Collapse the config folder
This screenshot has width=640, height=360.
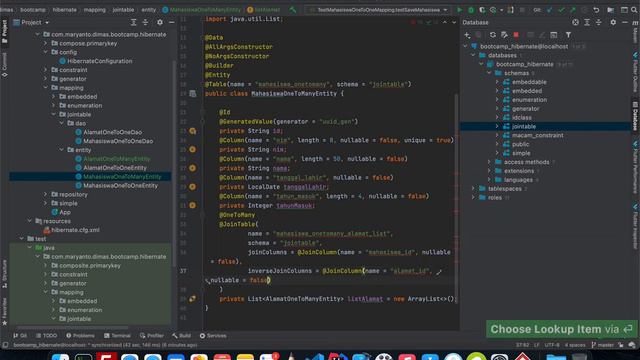(45, 52)
